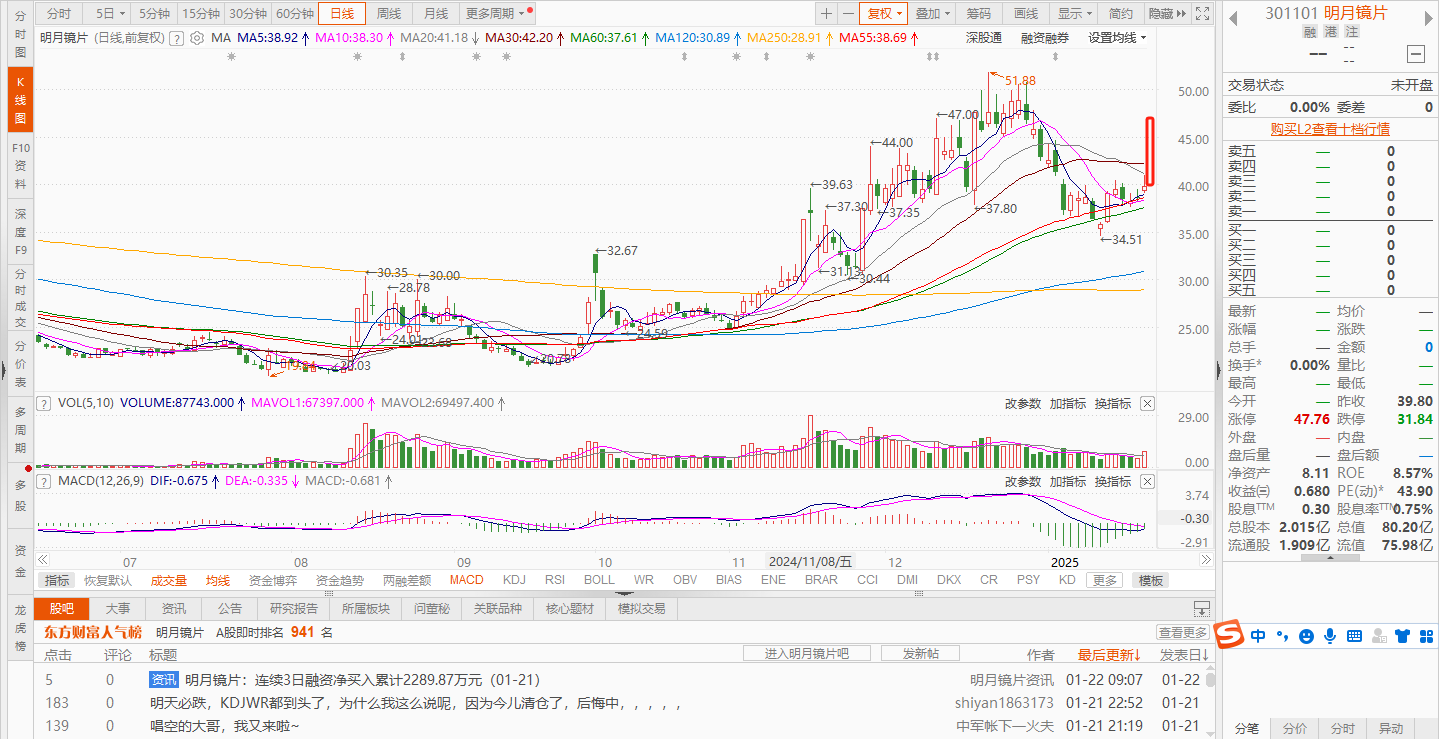This screenshot has width=1439, height=739.
Task: Click the Sogou input method logo
Action: click(x=1227, y=634)
